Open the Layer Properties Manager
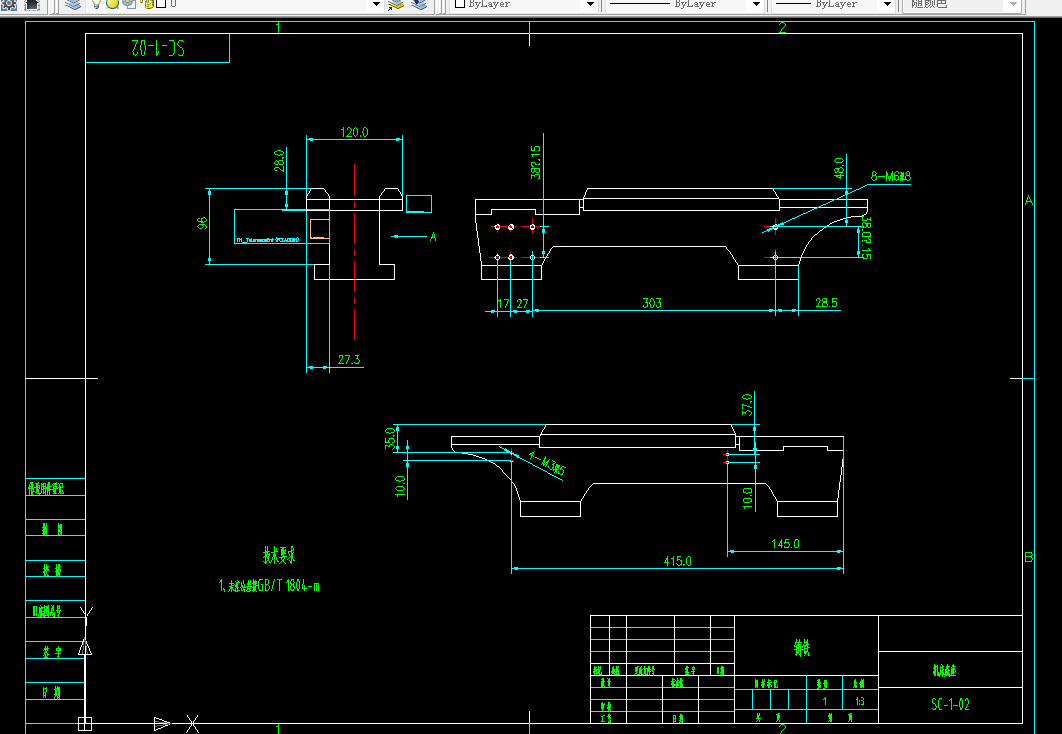Screen dimensions: 1062x734 (x=73, y=4)
